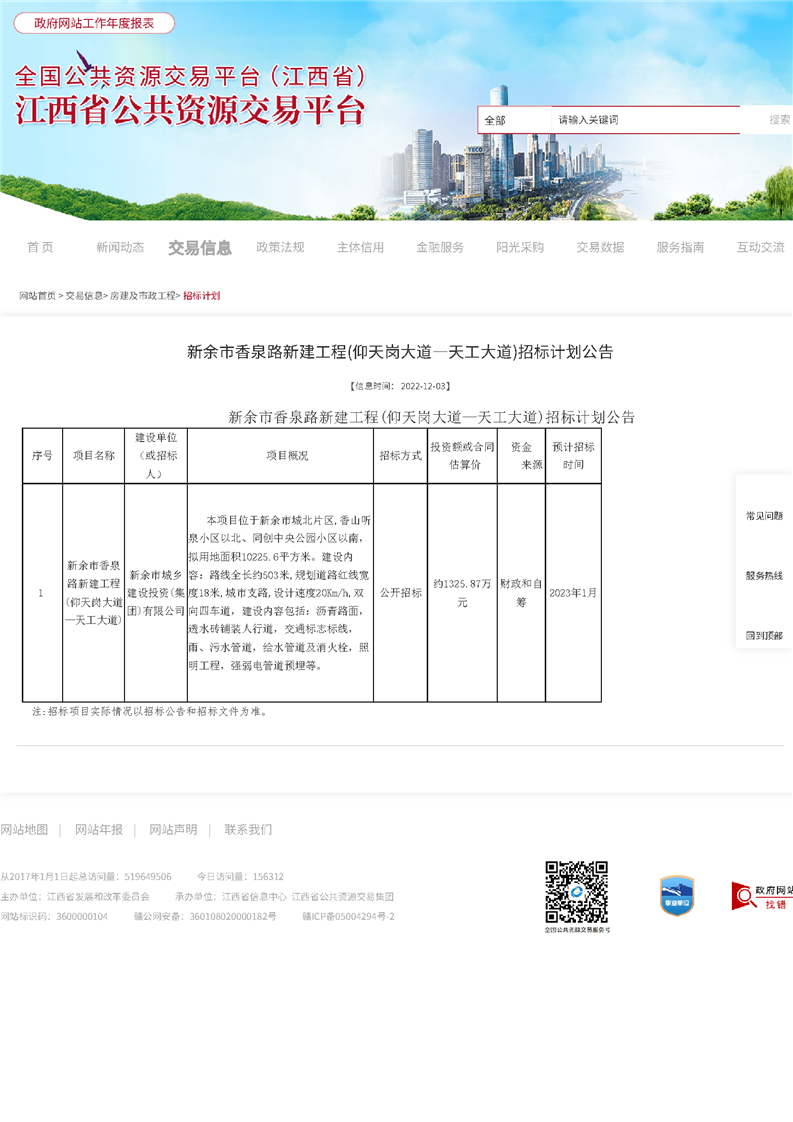Navigate to 阳光采购 section
The width and height of the screenshot is (793, 1122).
click(x=520, y=247)
